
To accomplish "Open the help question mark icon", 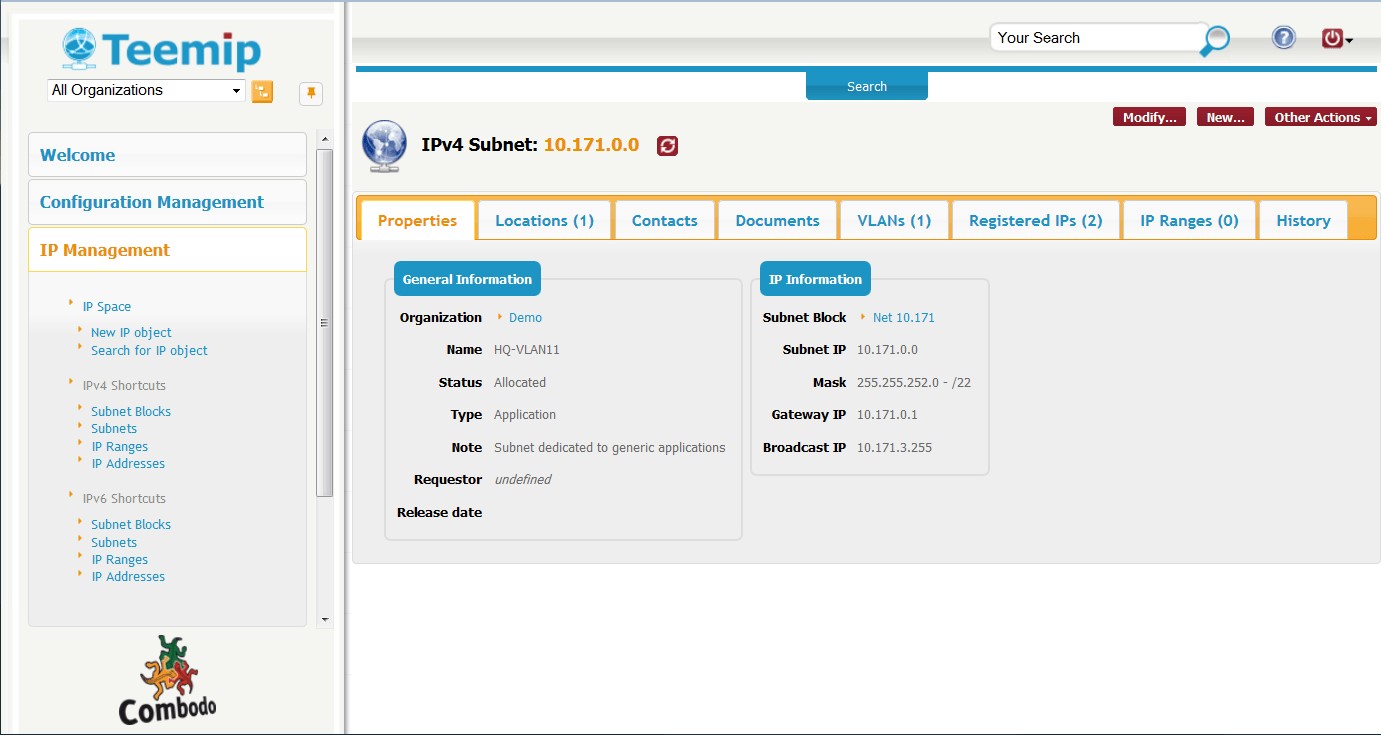I will pyautogui.click(x=1283, y=38).
